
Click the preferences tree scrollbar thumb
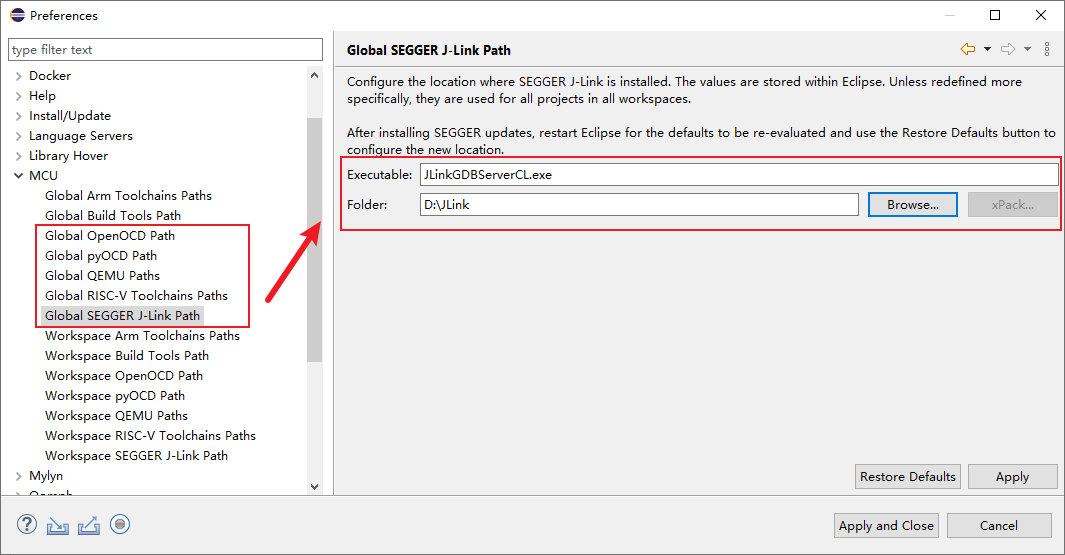[314, 239]
